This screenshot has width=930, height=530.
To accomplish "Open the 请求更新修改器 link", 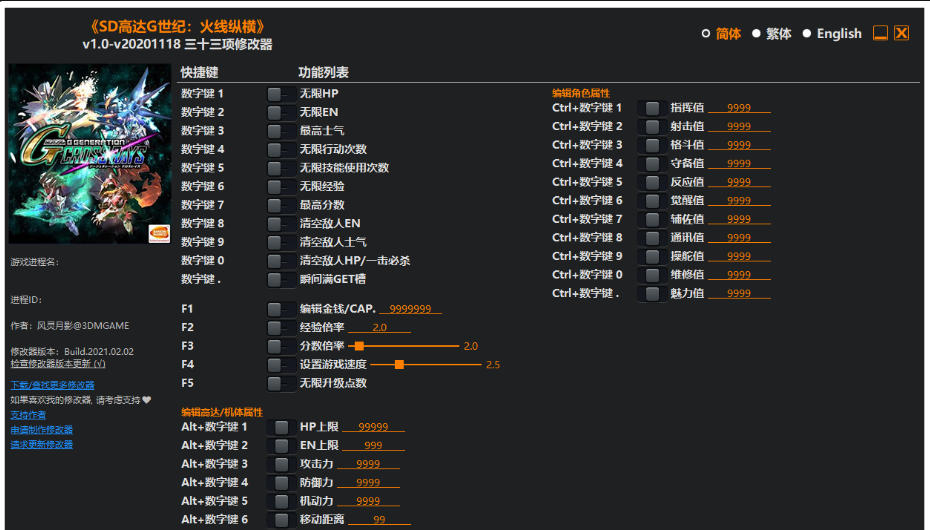I will tap(42, 445).
